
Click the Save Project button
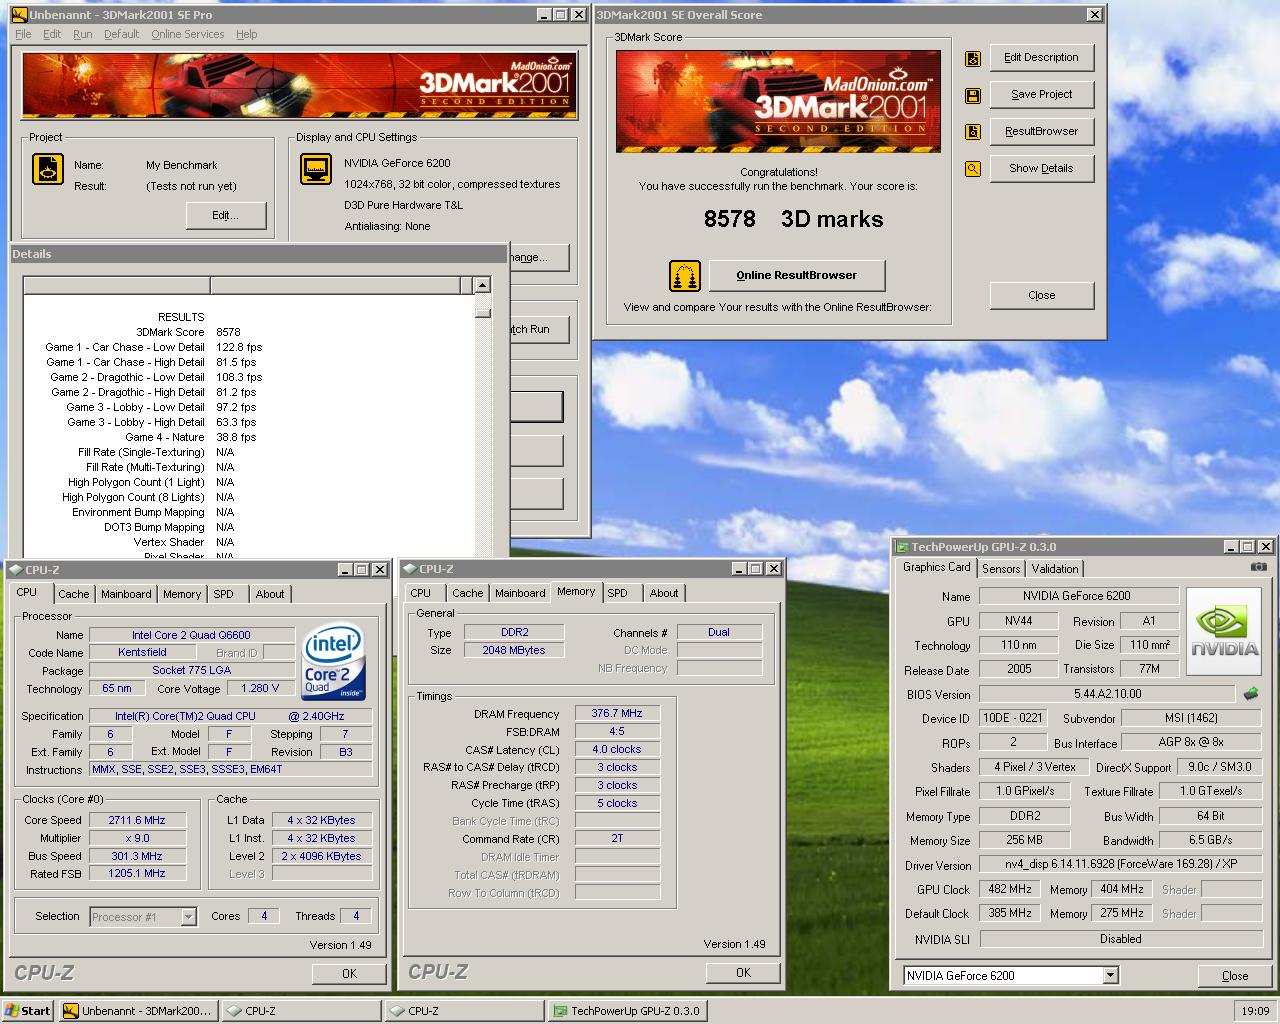pyautogui.click(x=1041, y=95)
